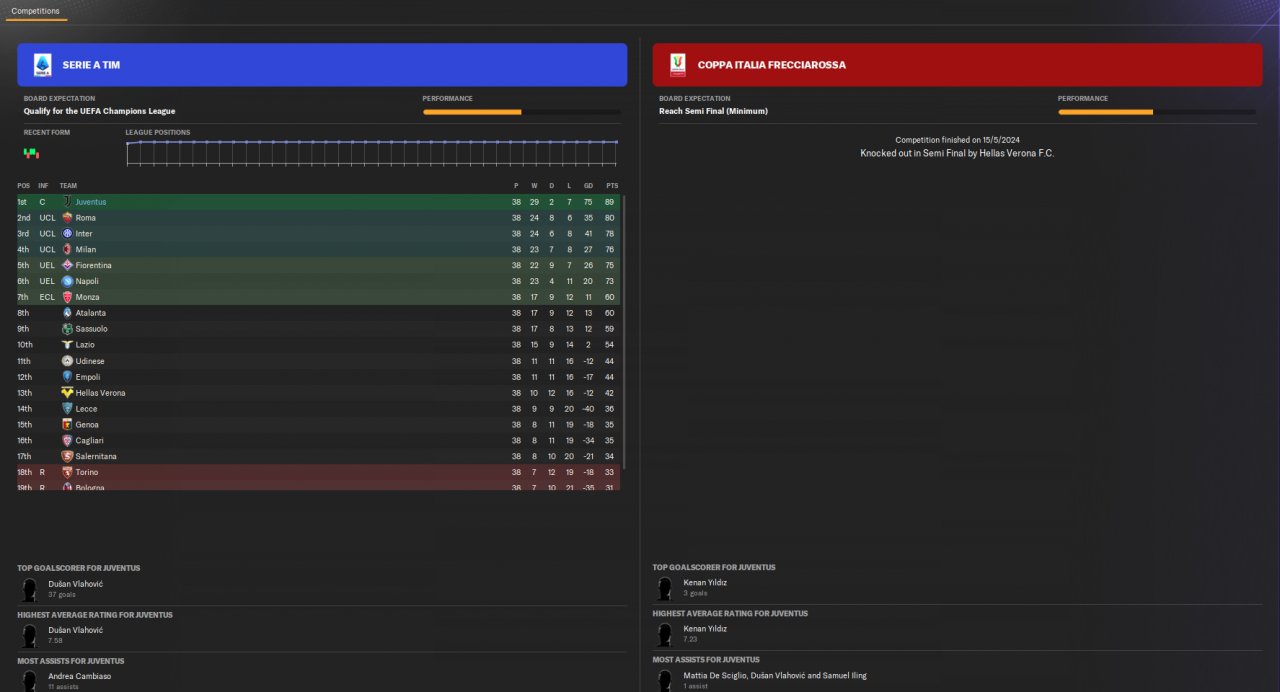
Task: Click the Atalanta club badge
Action: [67, 313]
